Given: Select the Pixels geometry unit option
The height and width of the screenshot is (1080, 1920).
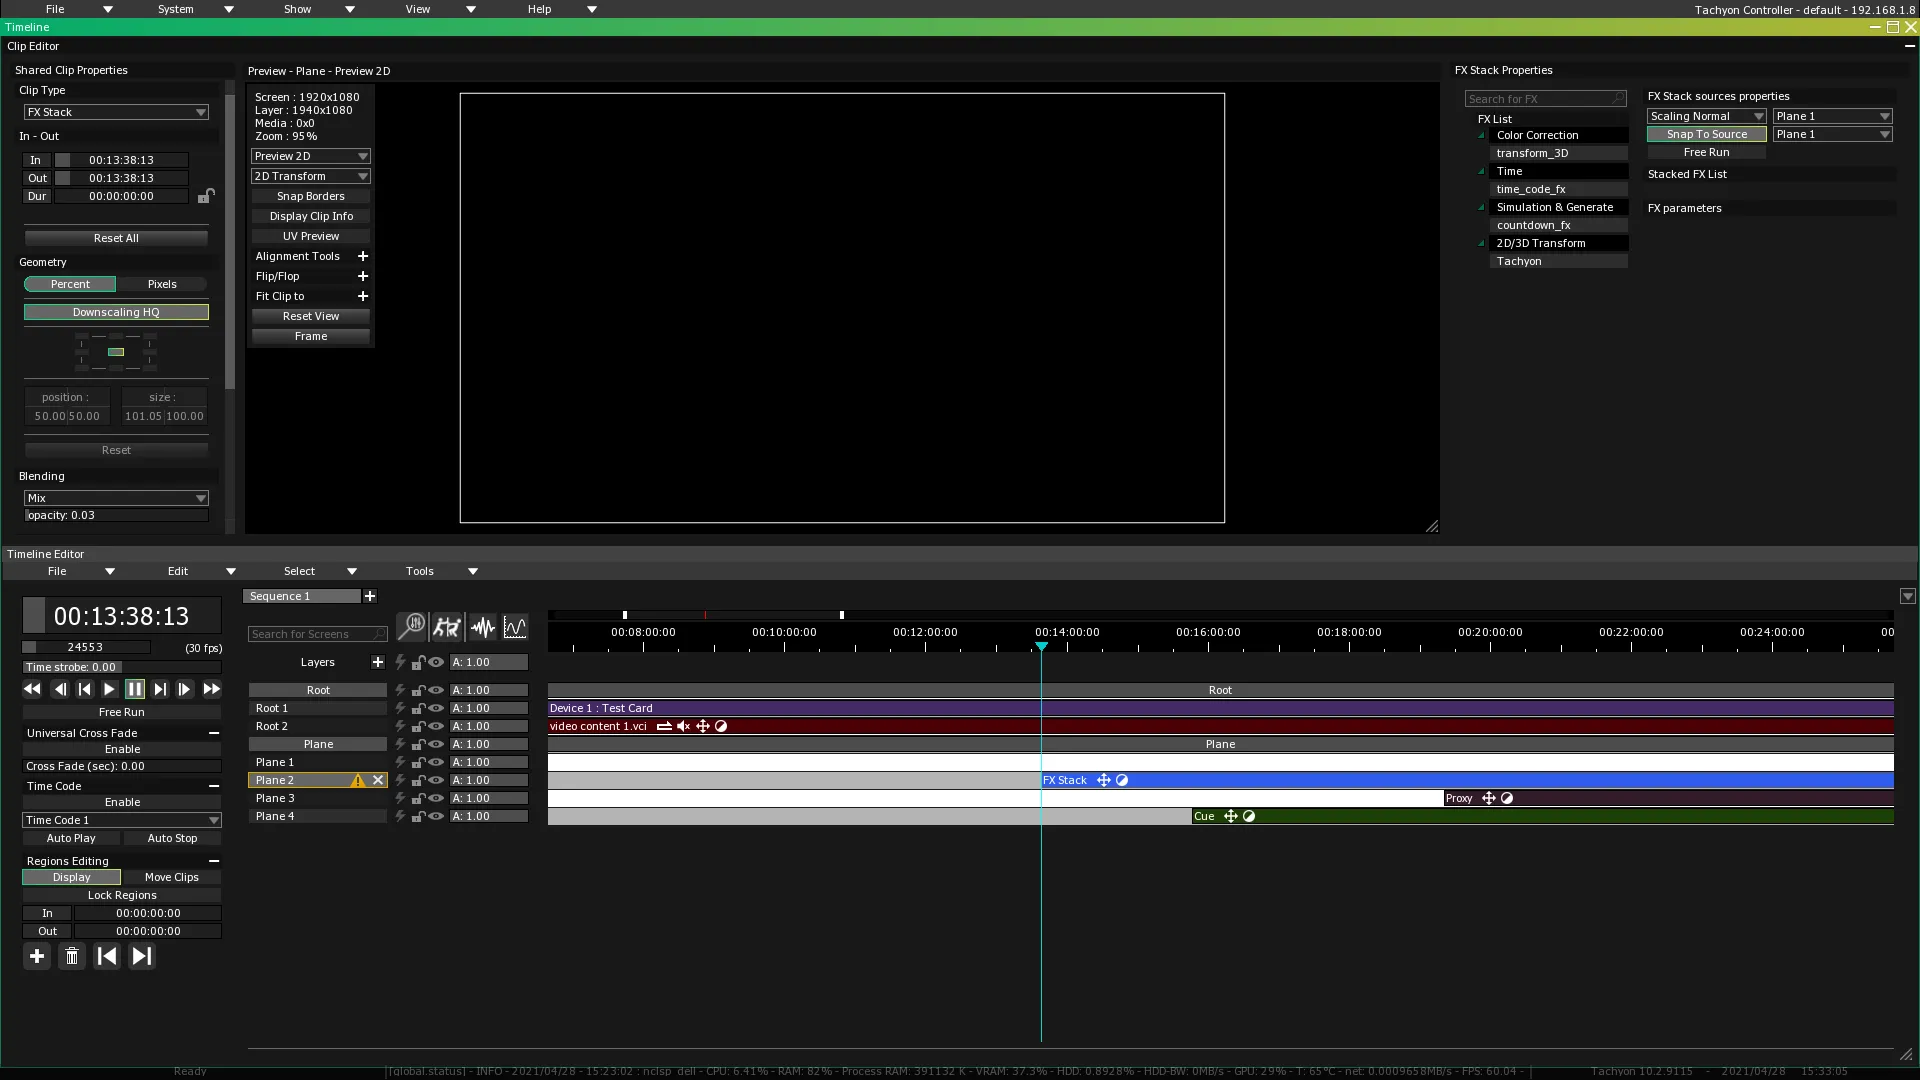Looking at the screenshot, I should click(x=162, y=284).
